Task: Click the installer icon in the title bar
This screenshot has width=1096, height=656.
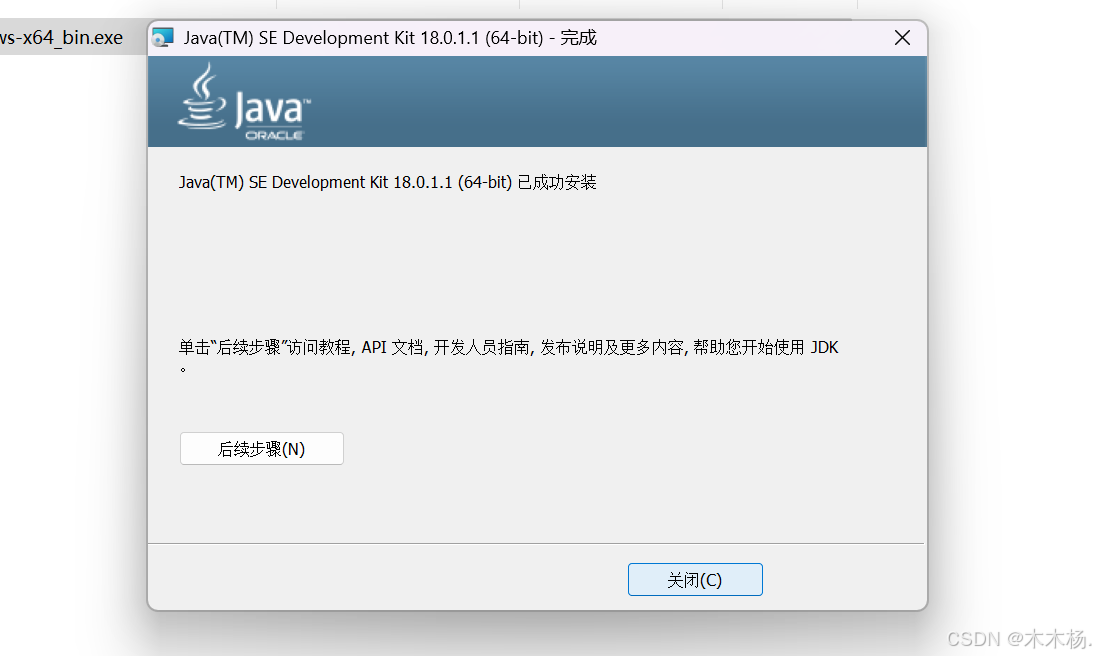Action: pyautogui.click(x=163, y=38)
